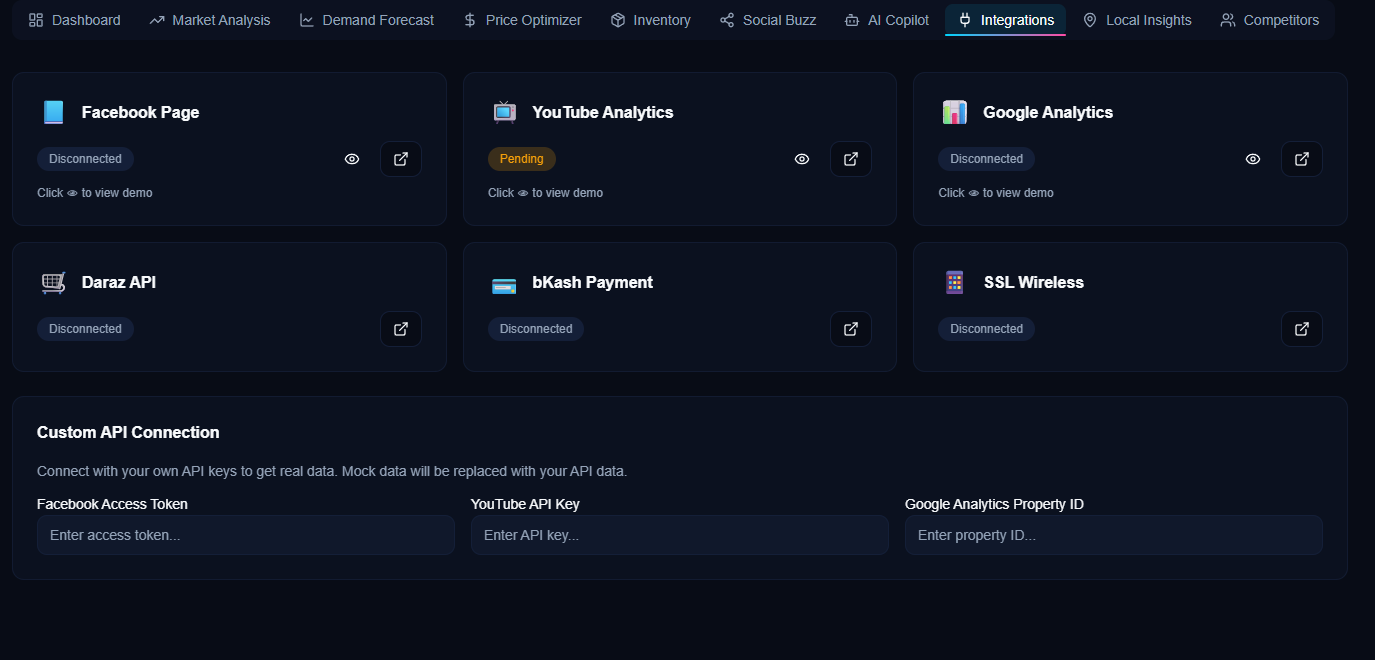Click the YouTube API Key label
Image resolution: width=1375 pixels, height=660 pixels.
525,504
